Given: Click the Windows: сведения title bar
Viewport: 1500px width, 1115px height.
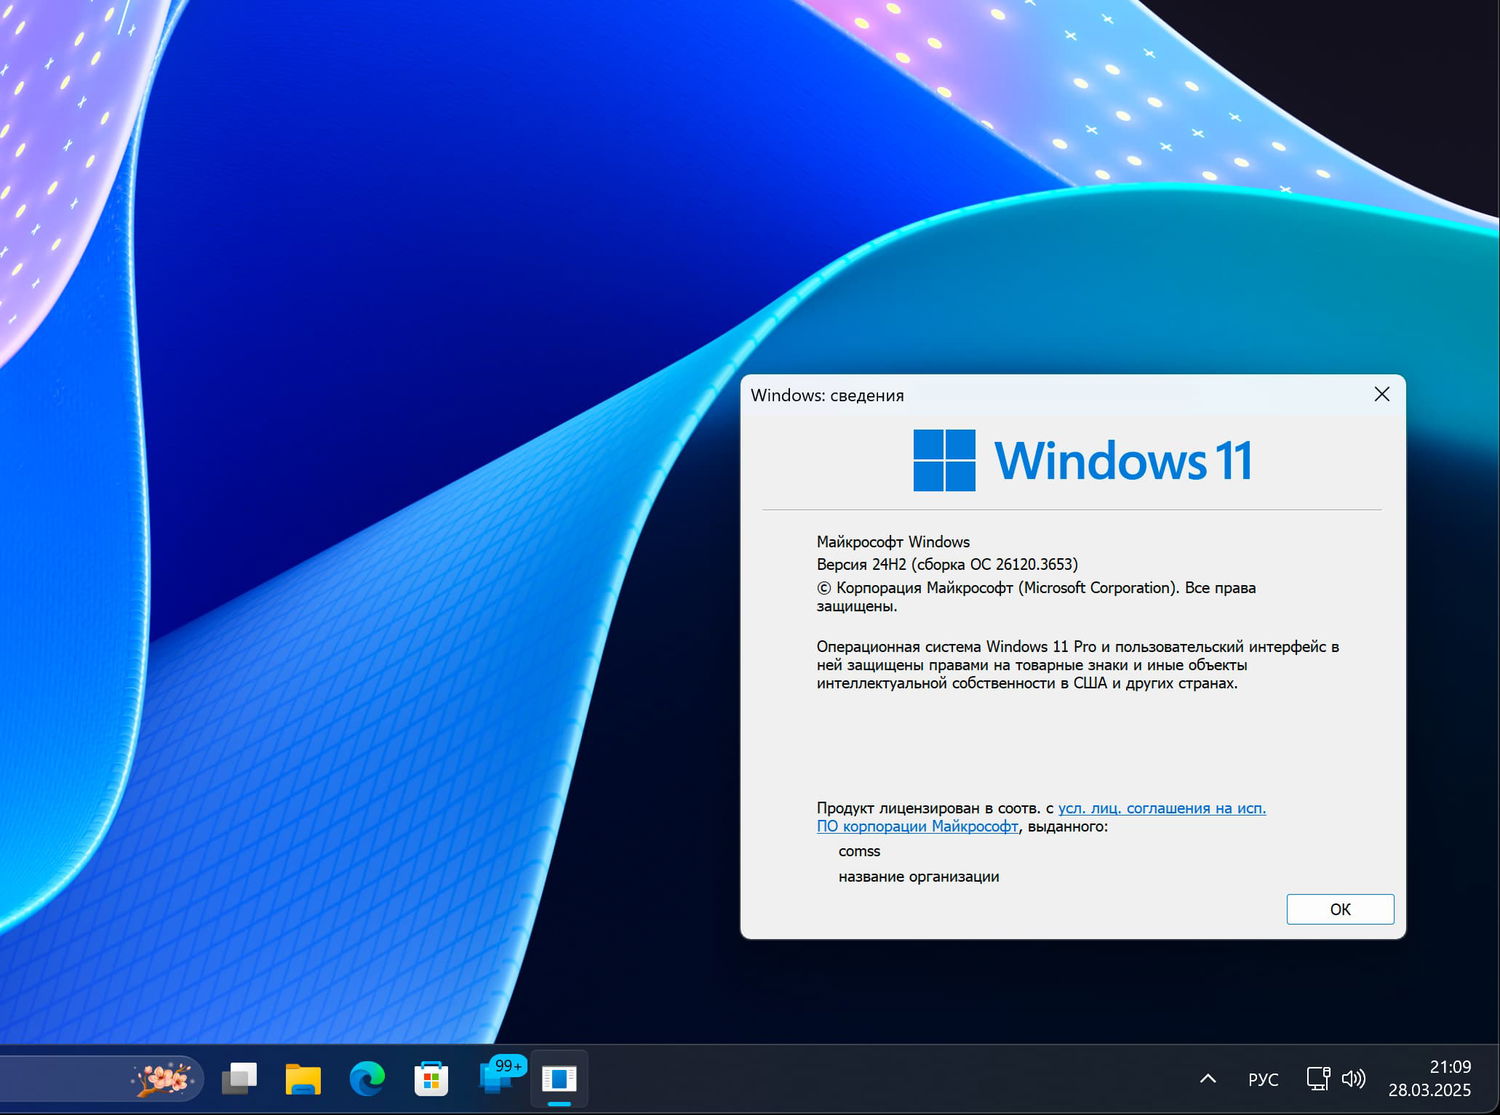Looking at the screenshot, I should [x=826, y=395].
